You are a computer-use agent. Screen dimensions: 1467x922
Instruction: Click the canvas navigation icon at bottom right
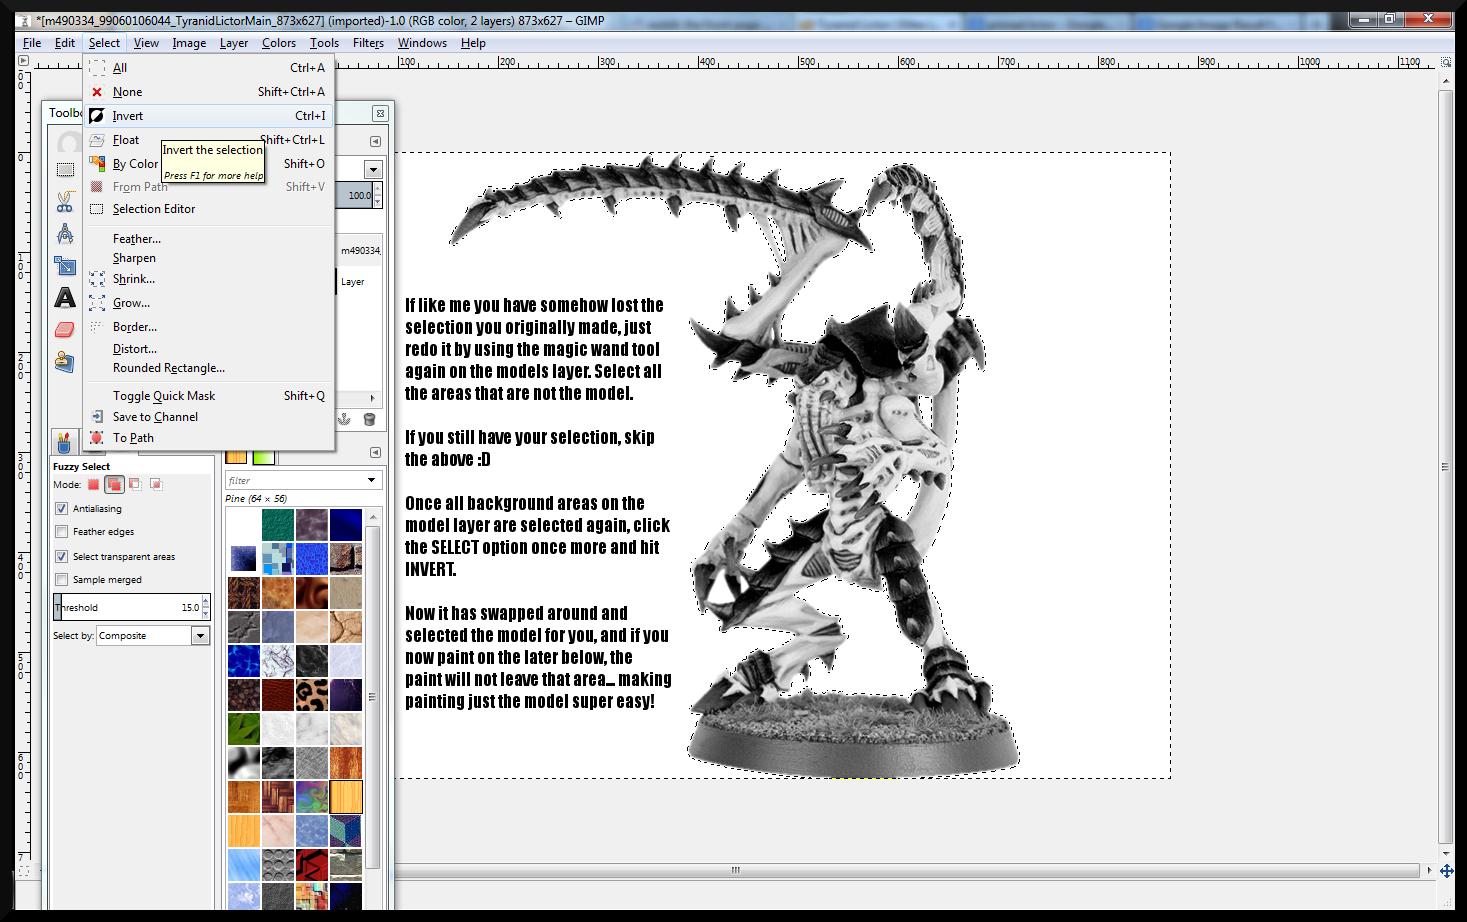(x=1445, y=871)
